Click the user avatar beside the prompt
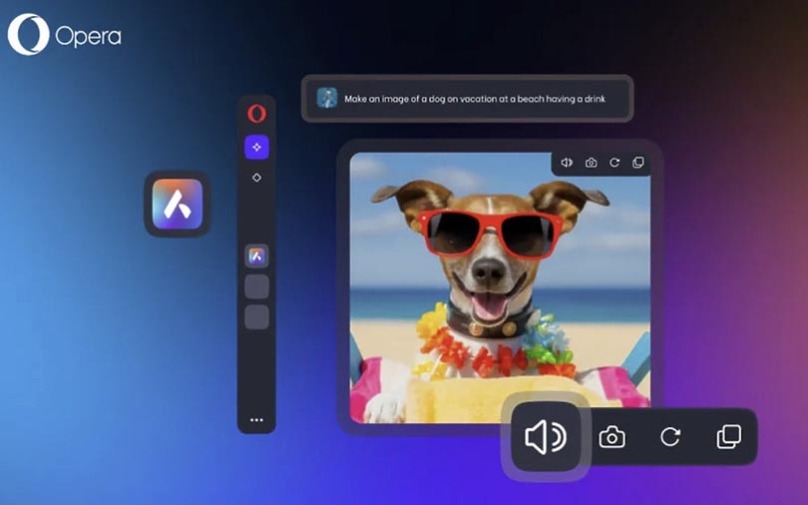 (327, 98)
